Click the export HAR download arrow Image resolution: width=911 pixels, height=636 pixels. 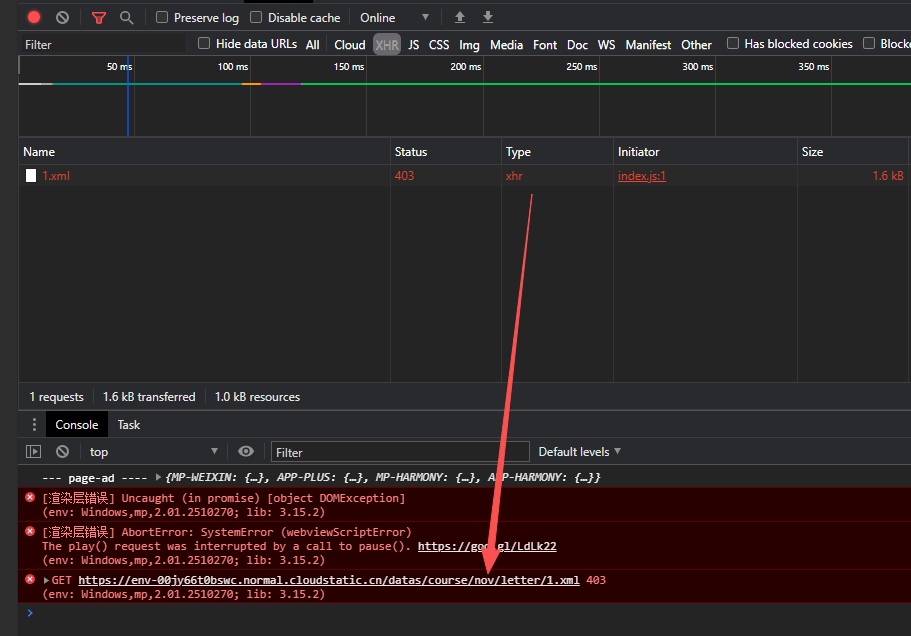488,18
